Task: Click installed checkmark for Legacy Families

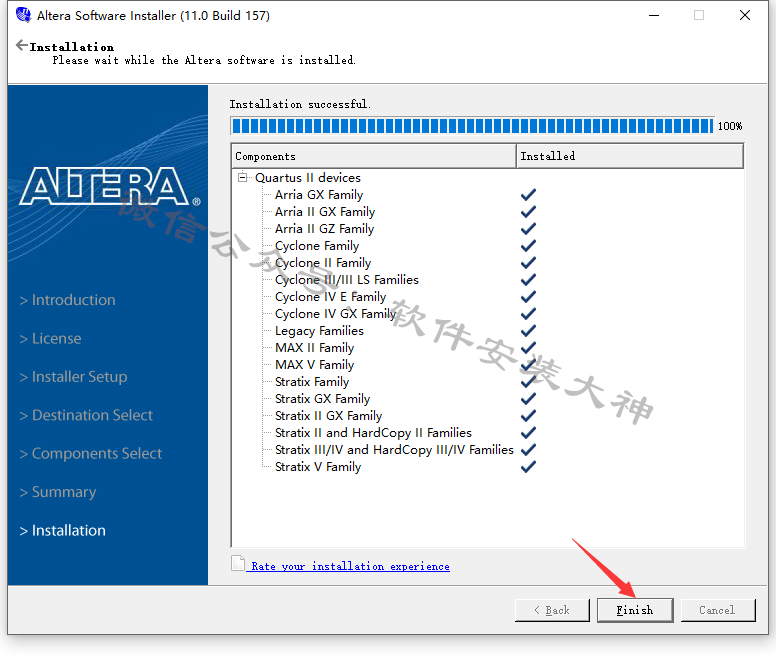Action: click(x=528, y=331)
